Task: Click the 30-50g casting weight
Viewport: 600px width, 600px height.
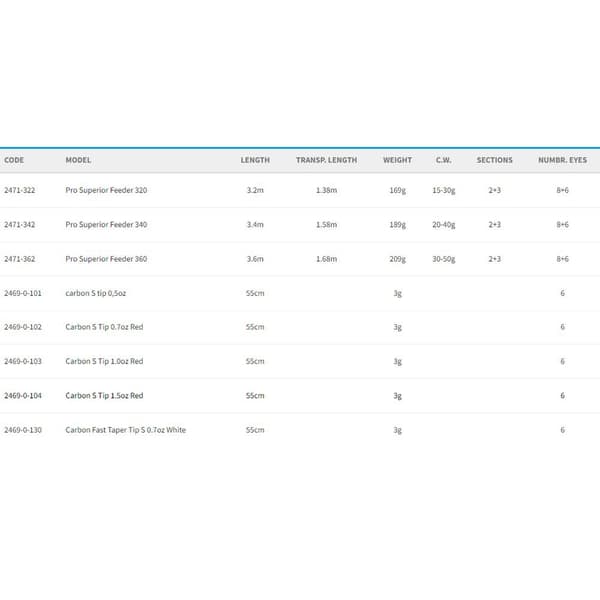Action: click(x=443, y=259)
